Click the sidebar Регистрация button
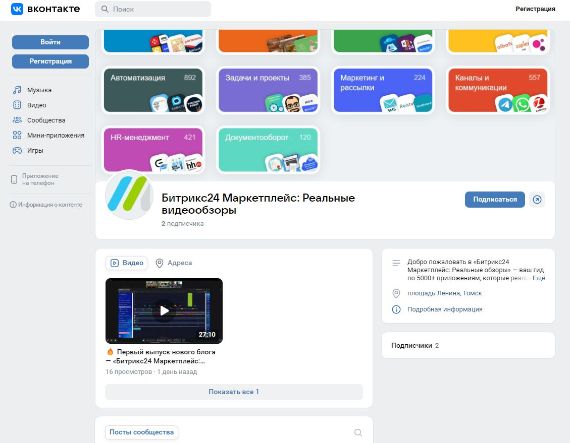The image size is (570, 443). point(50,61)
